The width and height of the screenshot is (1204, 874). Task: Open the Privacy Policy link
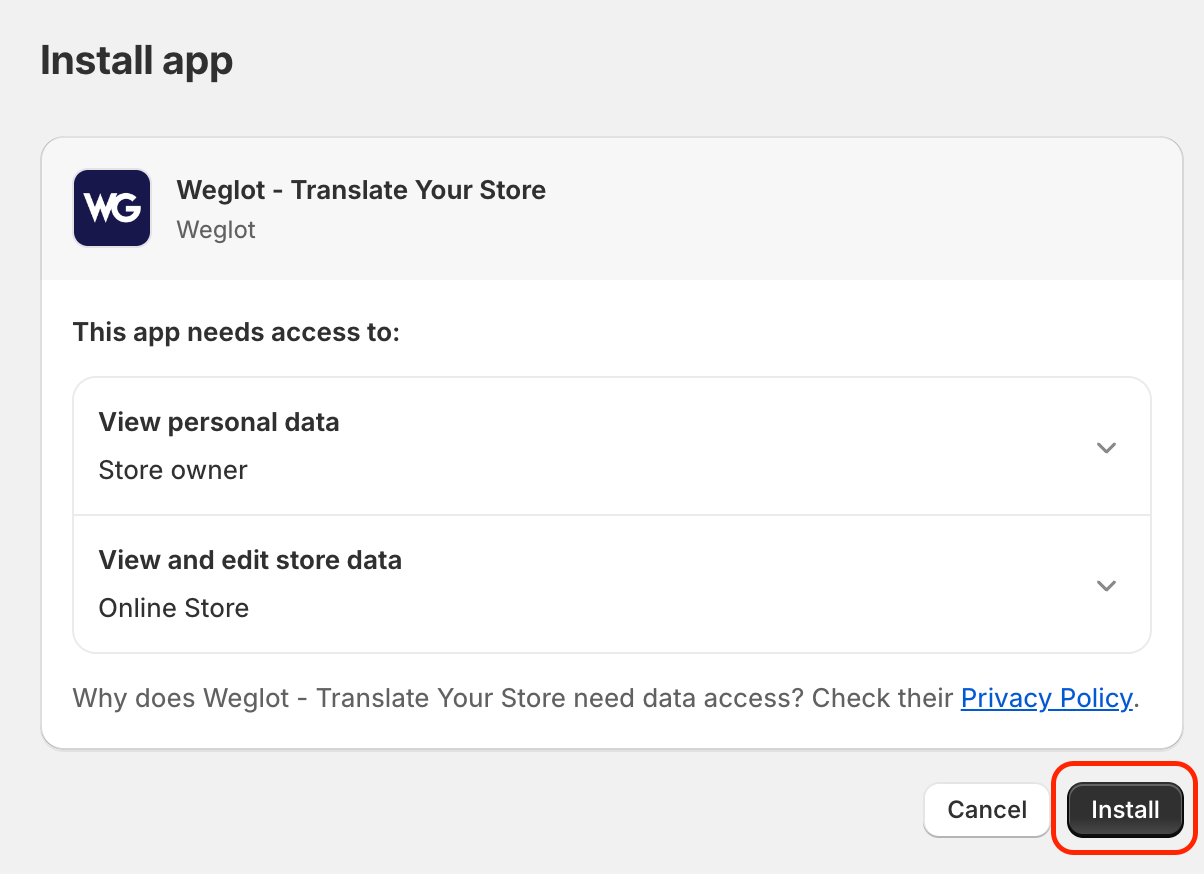coord(1046,698)
